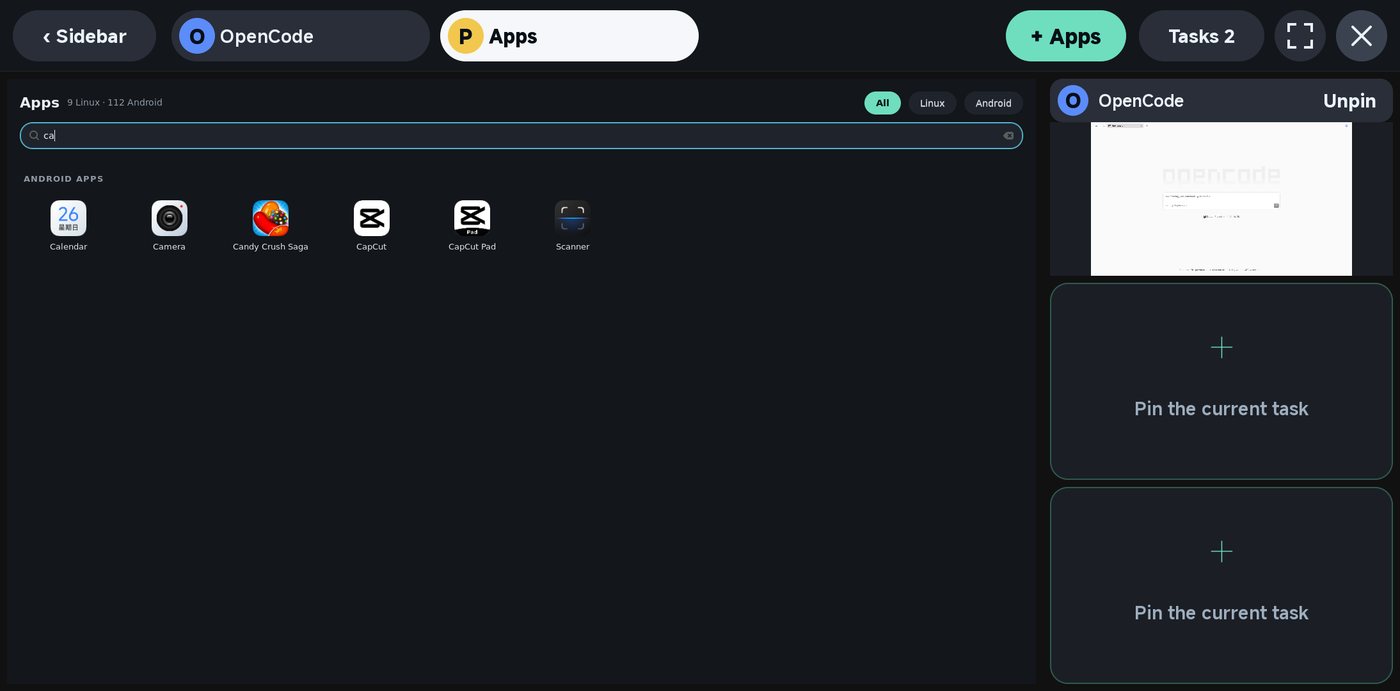1400x691 pixels.
Task: Open the Tasks 2 list
Action: pyautogui.click(x=1201, y=36)
